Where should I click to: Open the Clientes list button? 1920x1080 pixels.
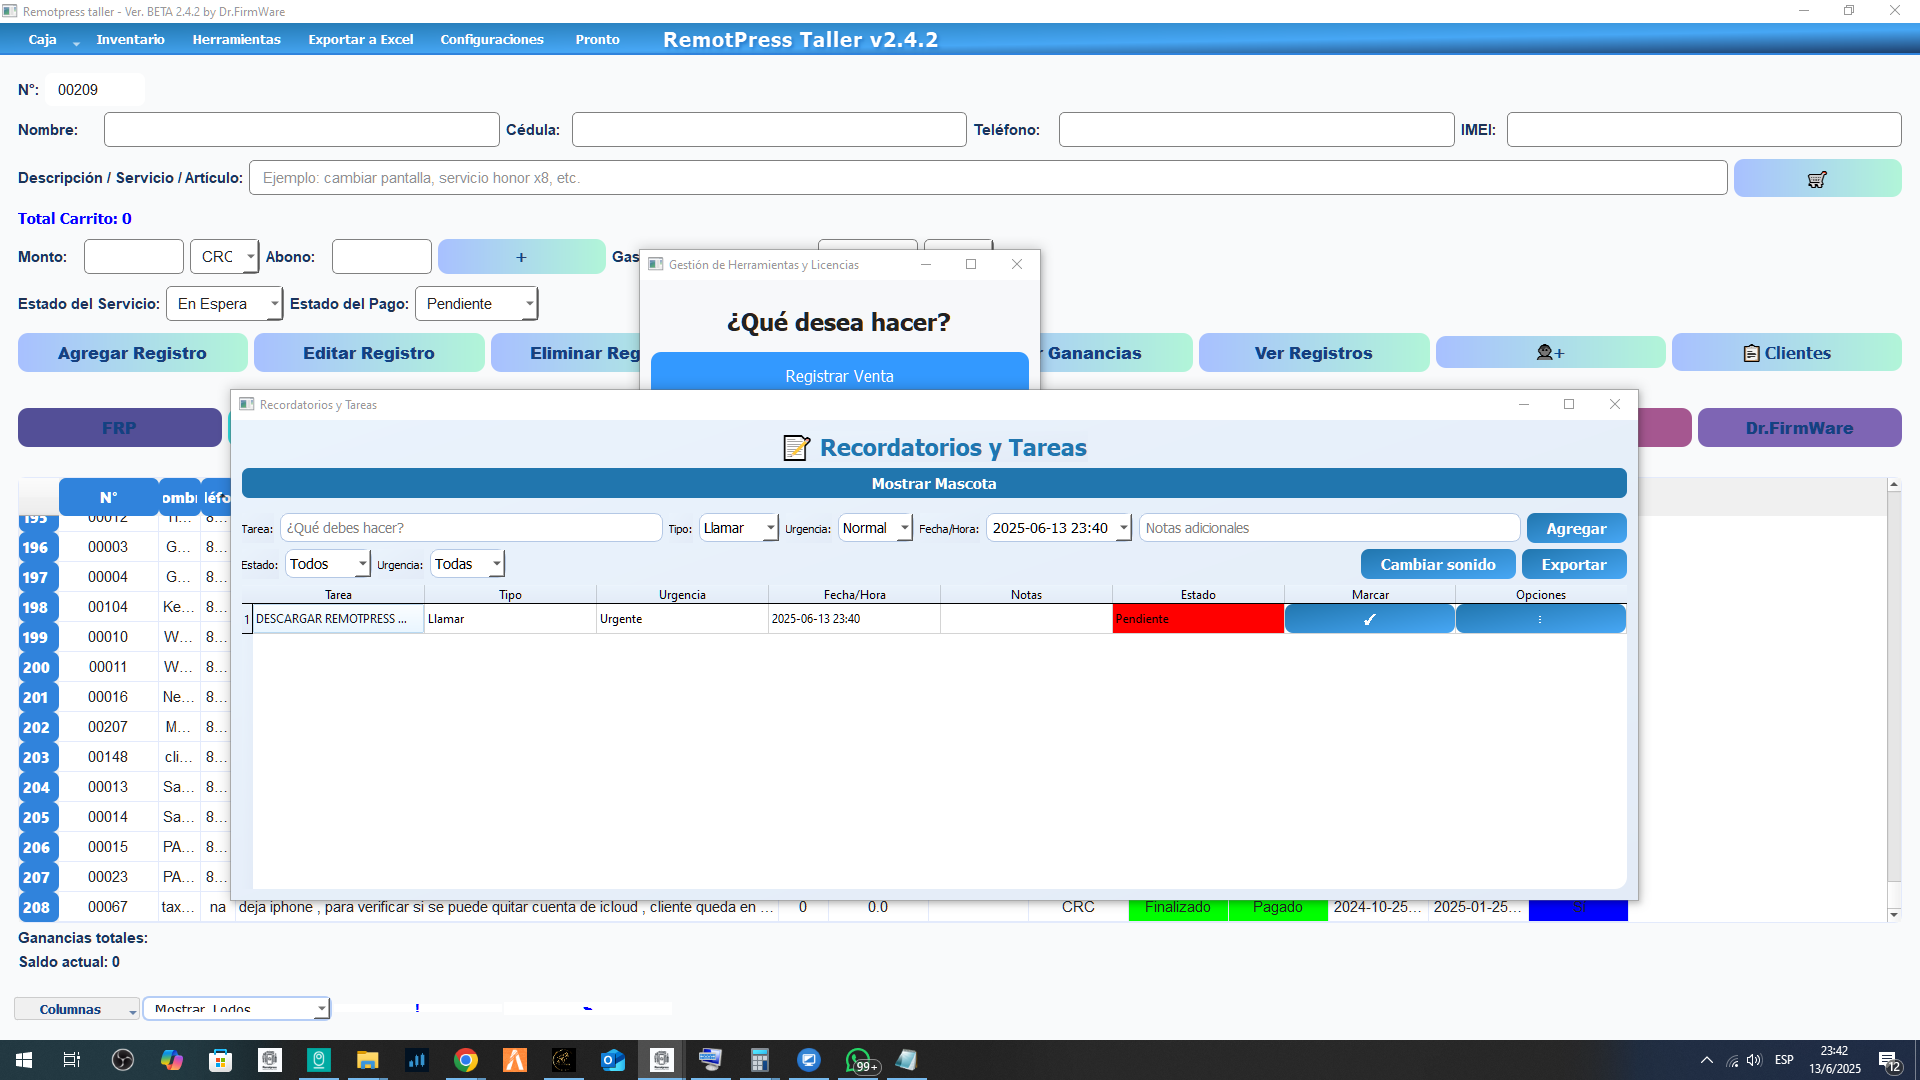pyautogui.click(x=1786, y=353)
